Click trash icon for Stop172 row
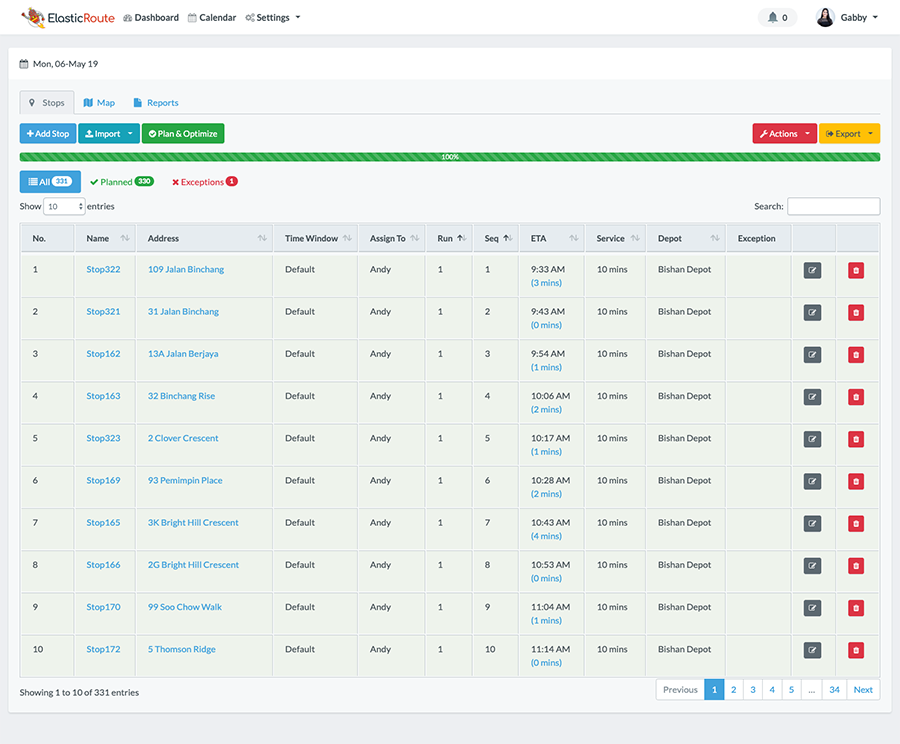 856,650
